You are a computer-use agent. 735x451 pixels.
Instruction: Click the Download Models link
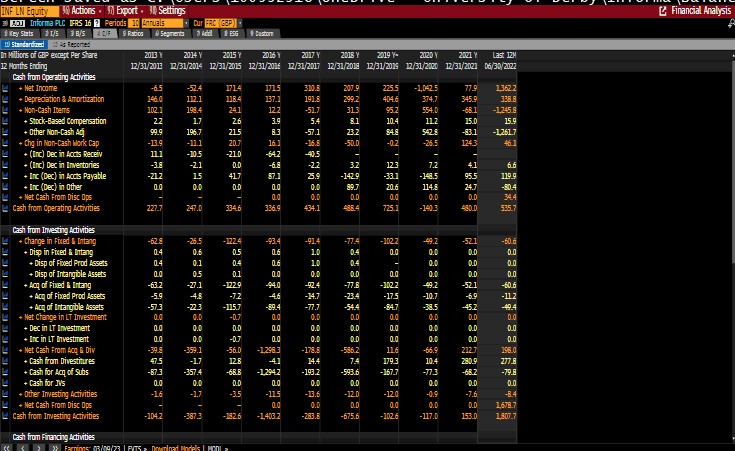coord(176,448)
